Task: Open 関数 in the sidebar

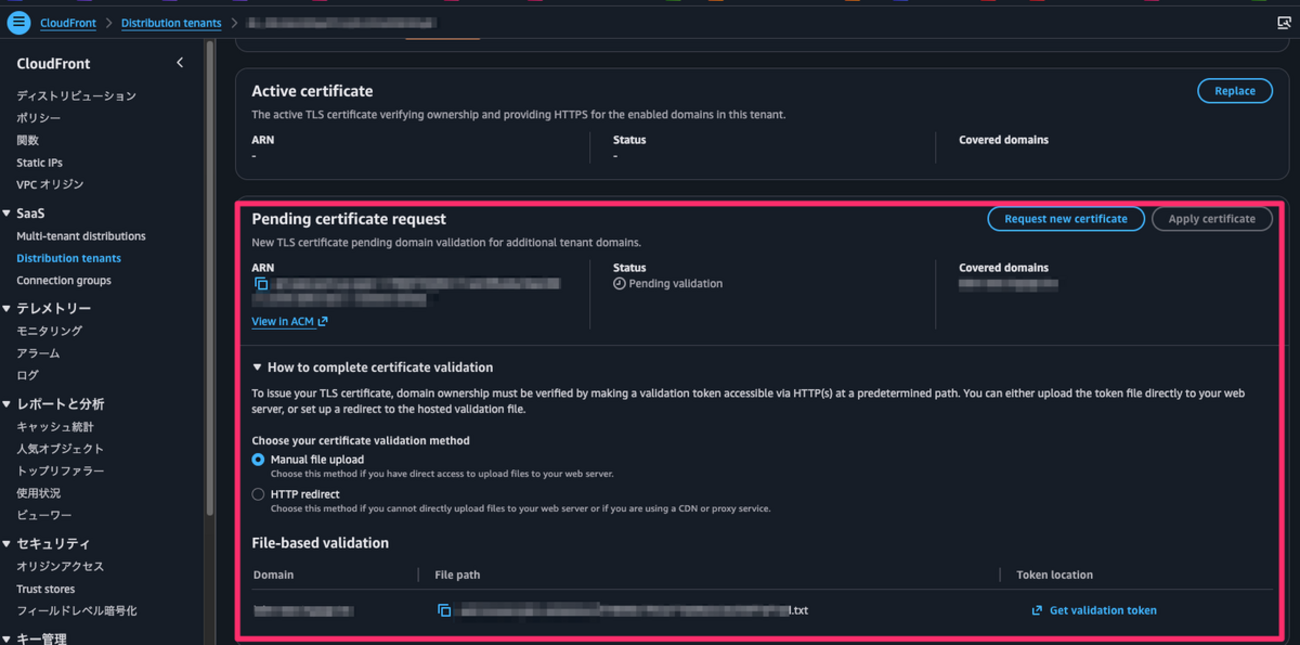Action: tap(27, 140)
